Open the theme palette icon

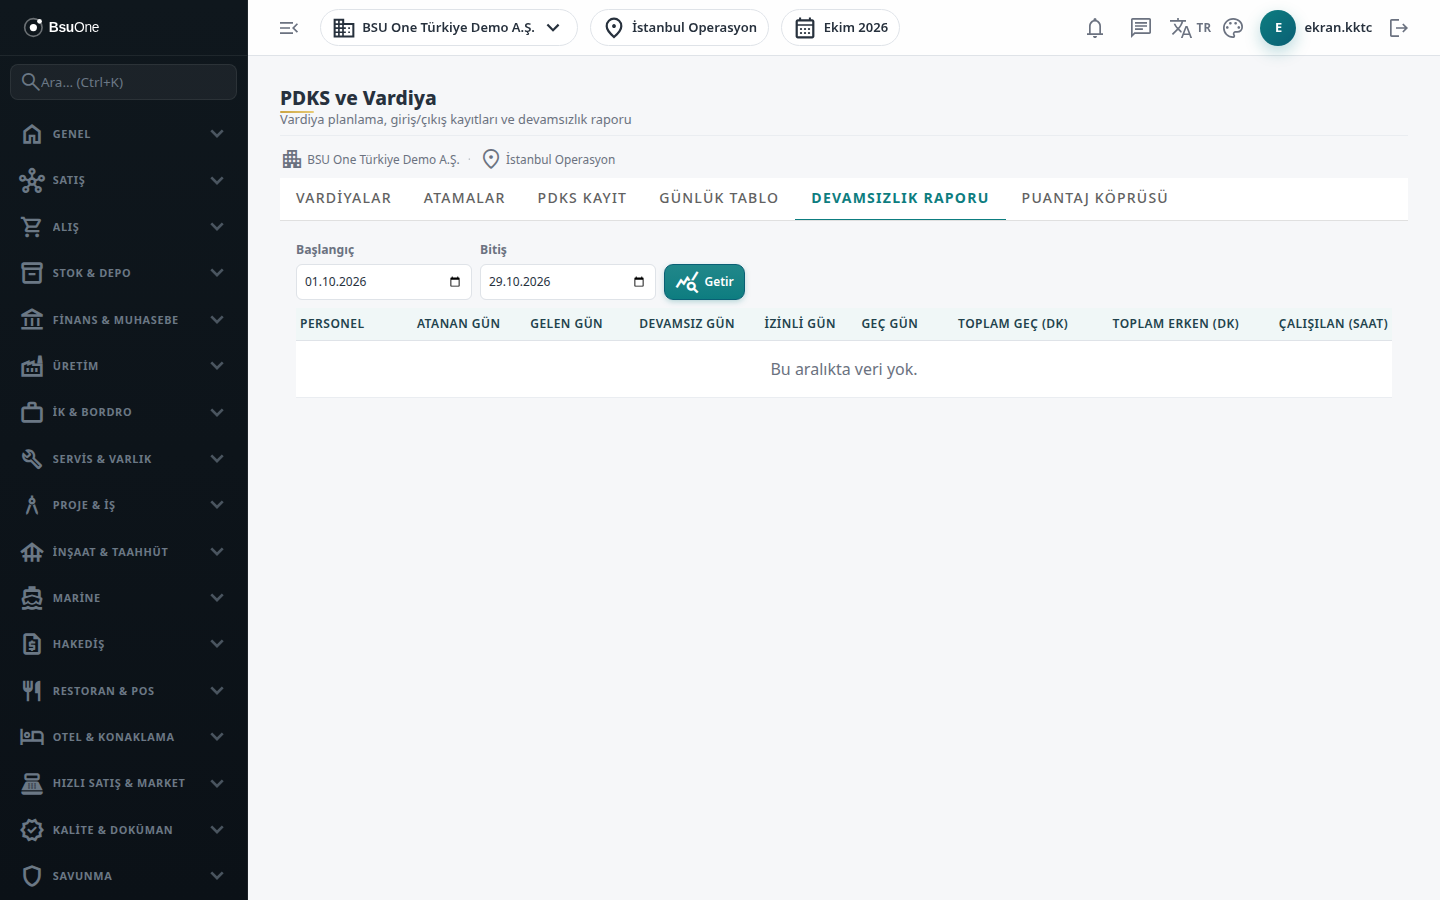1233,28
